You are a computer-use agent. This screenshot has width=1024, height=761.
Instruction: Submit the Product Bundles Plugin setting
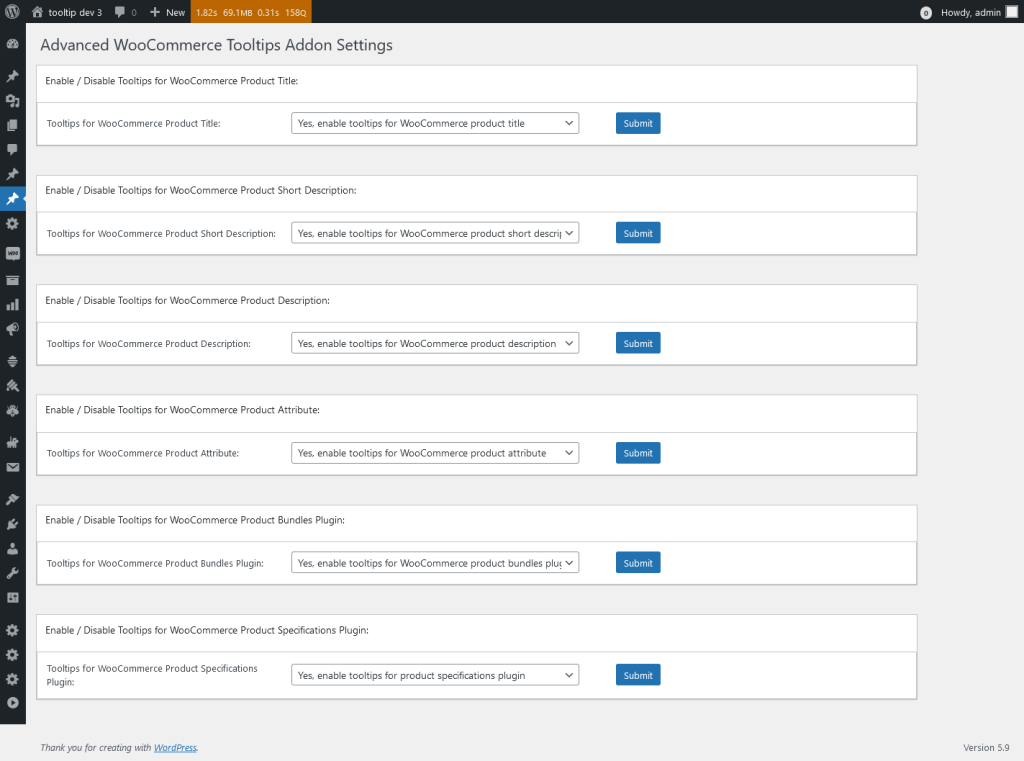(x=638, y=563)
